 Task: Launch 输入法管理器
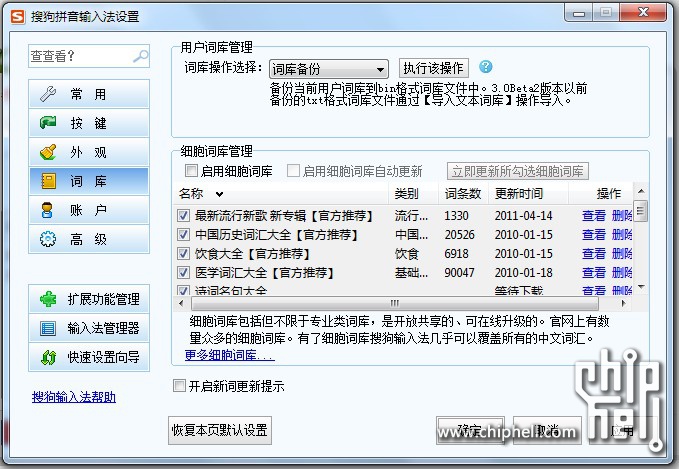pyautogui.click(x=89, y=328)
